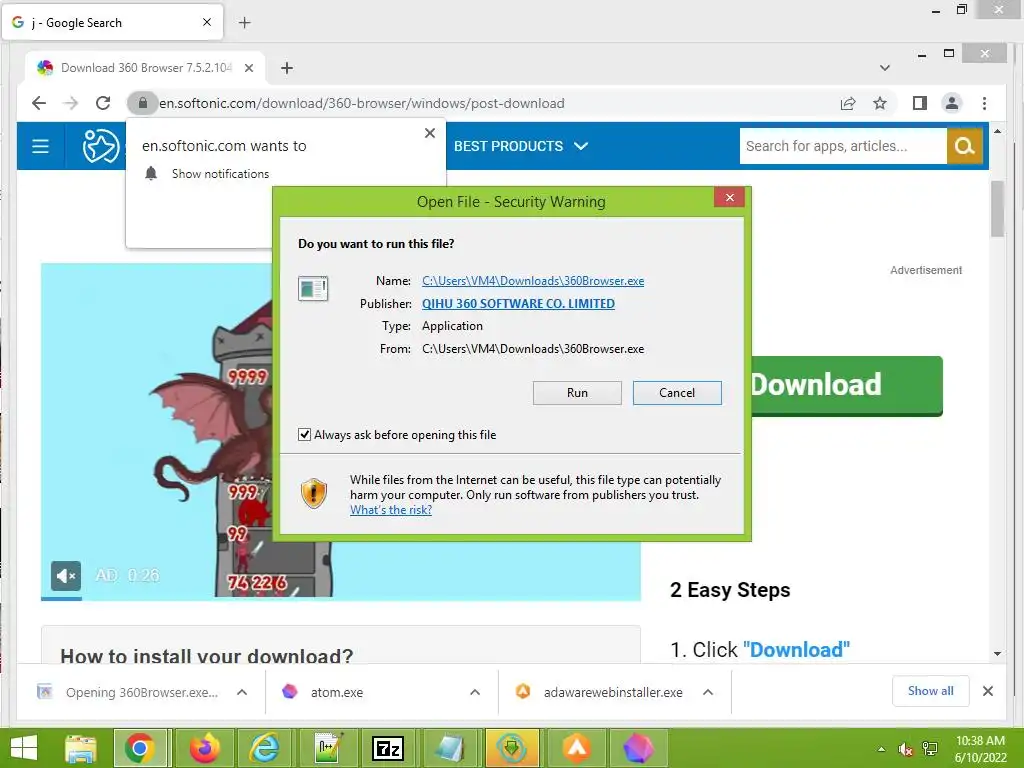This screenshot has height=768, width=1024.
Task: Open the What's the risk? link
Action: pyautogui.click(x=391, y=510)
